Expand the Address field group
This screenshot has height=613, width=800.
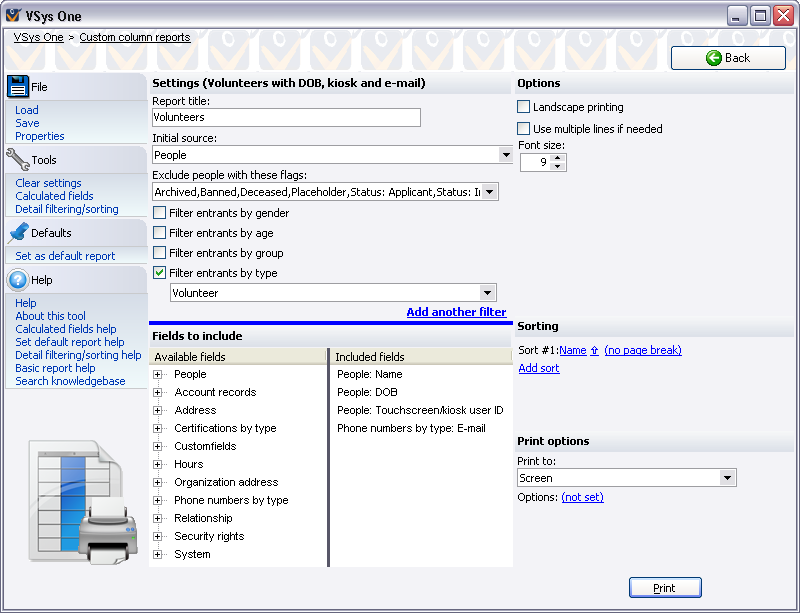[x=158, y=410]
